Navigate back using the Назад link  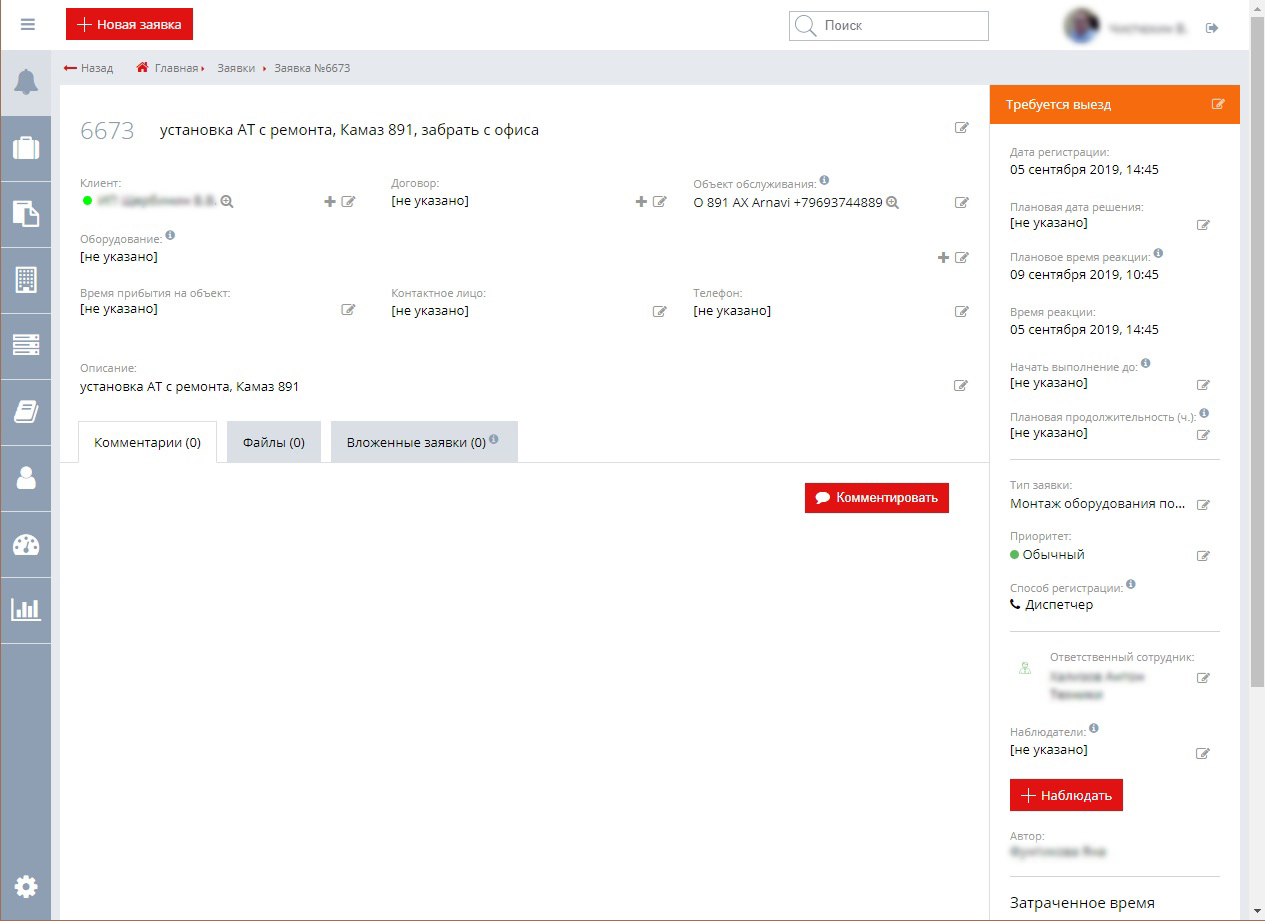pyautogui.click(x=89, y=68)
